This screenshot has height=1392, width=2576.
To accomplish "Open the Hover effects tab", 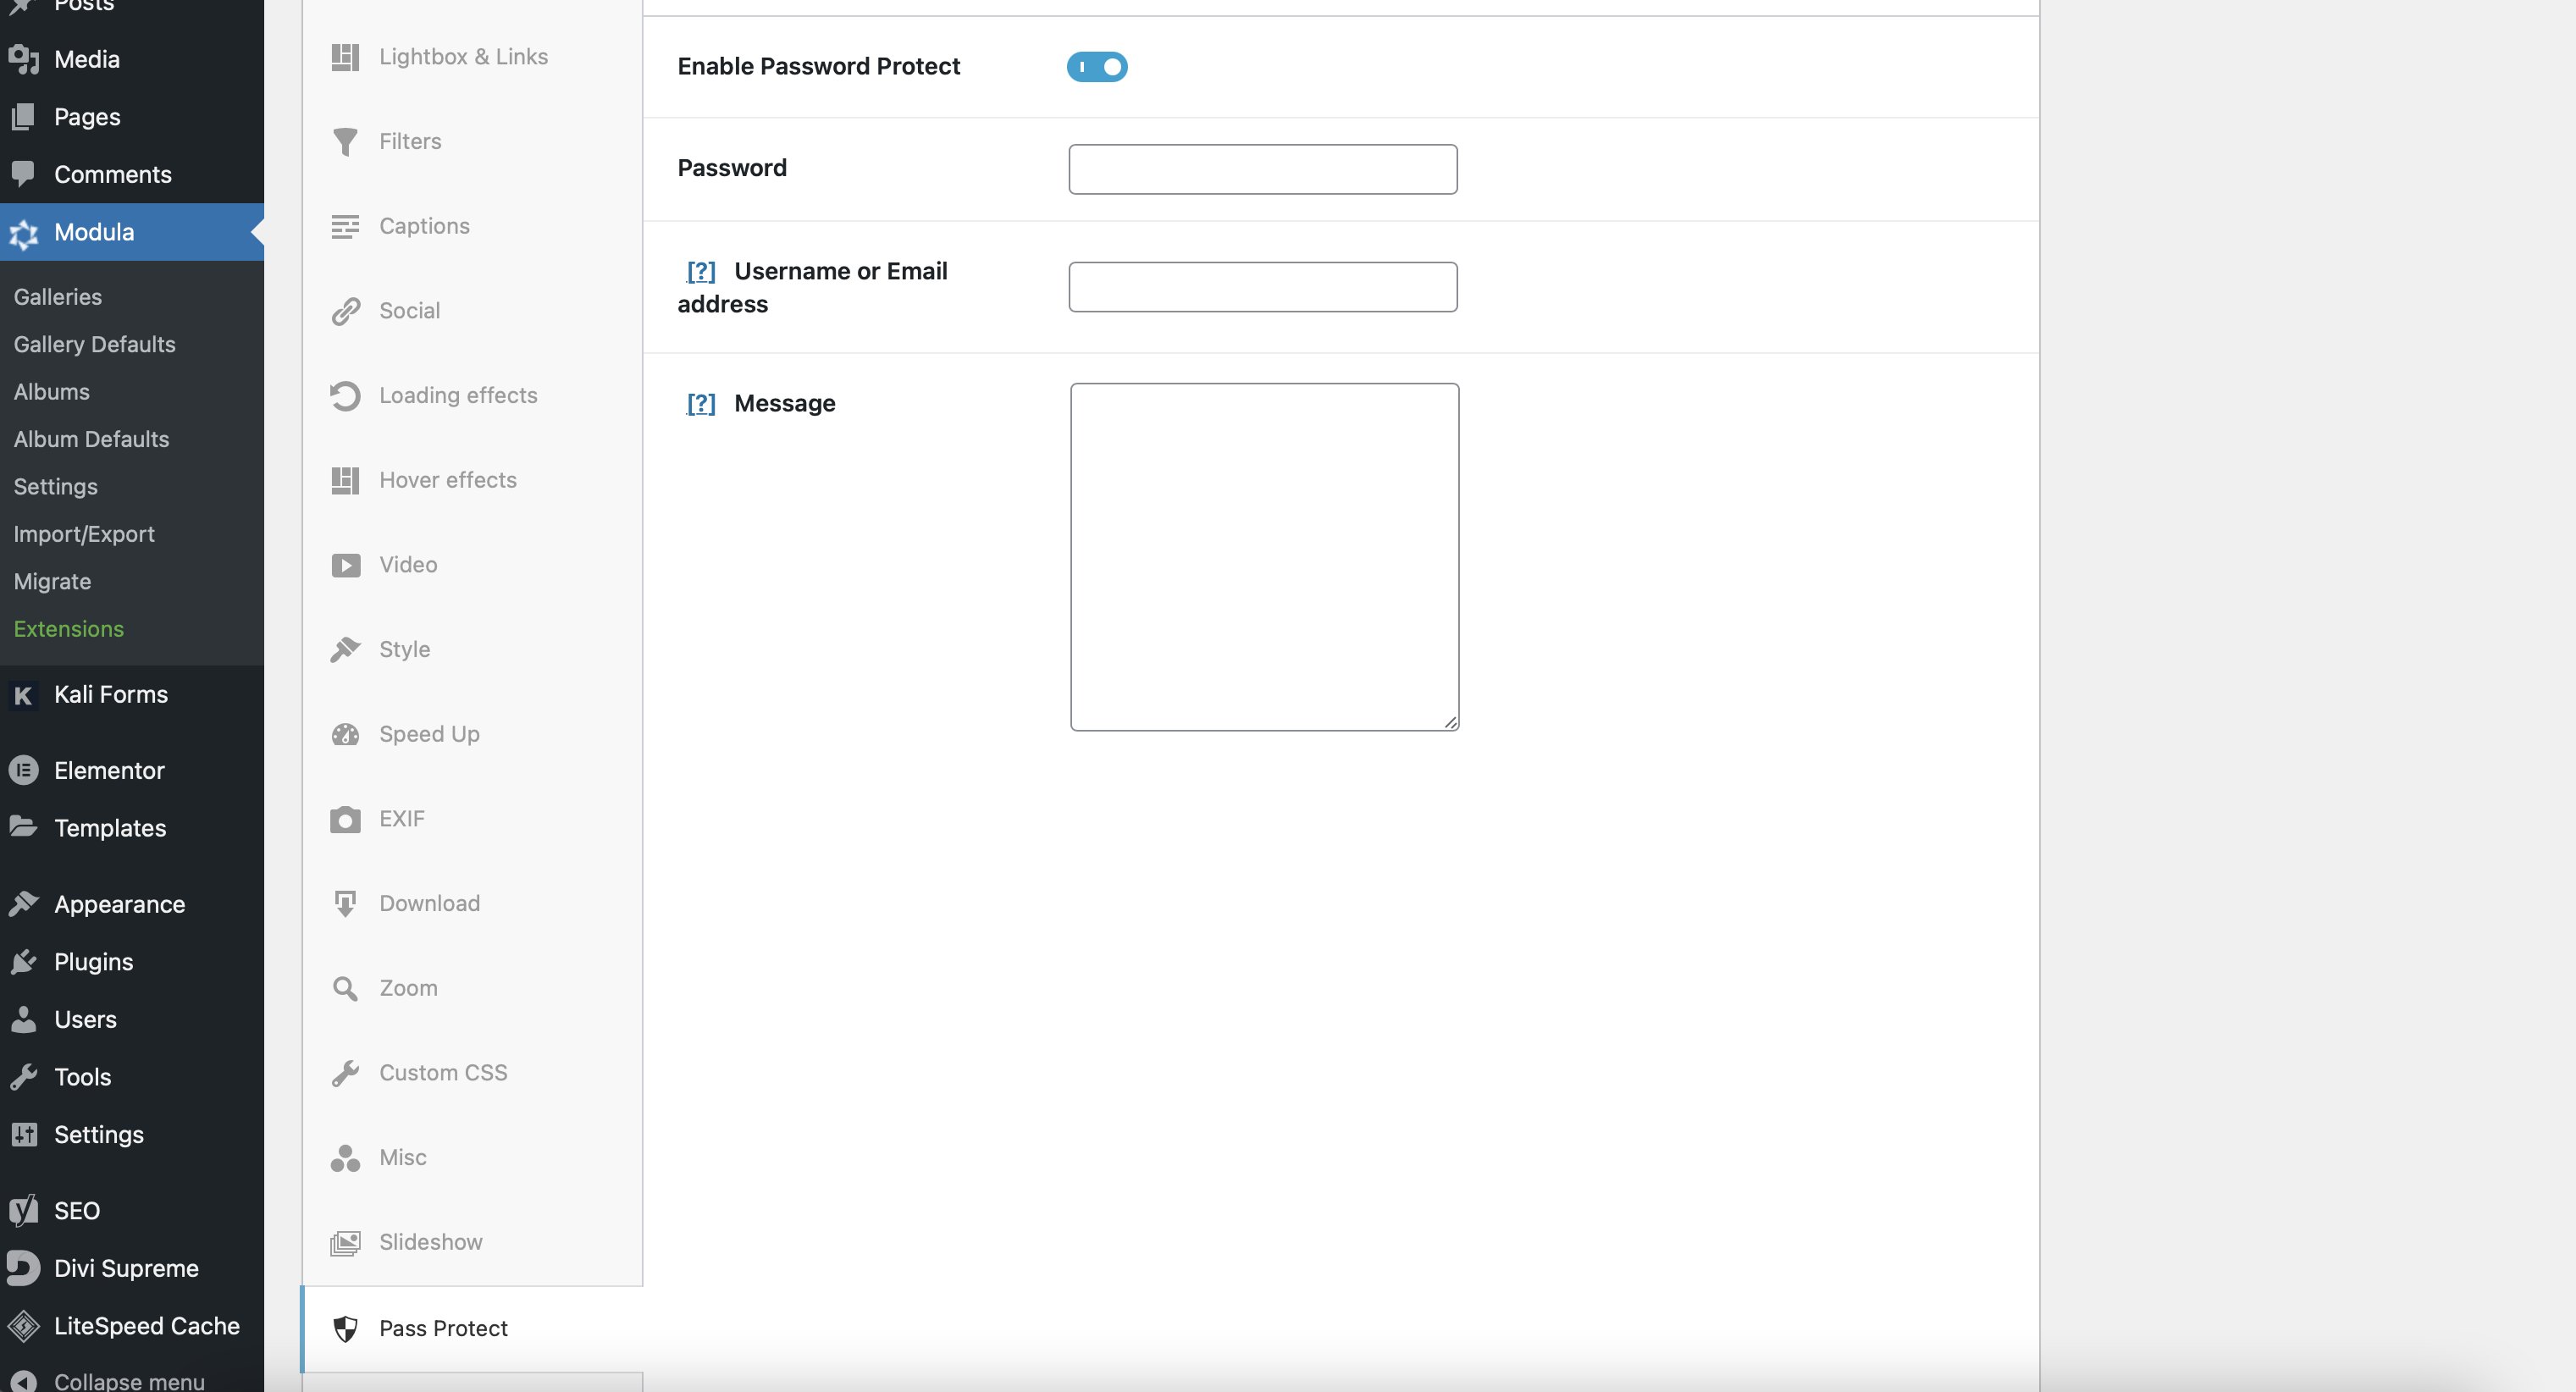I will point(472,481).
